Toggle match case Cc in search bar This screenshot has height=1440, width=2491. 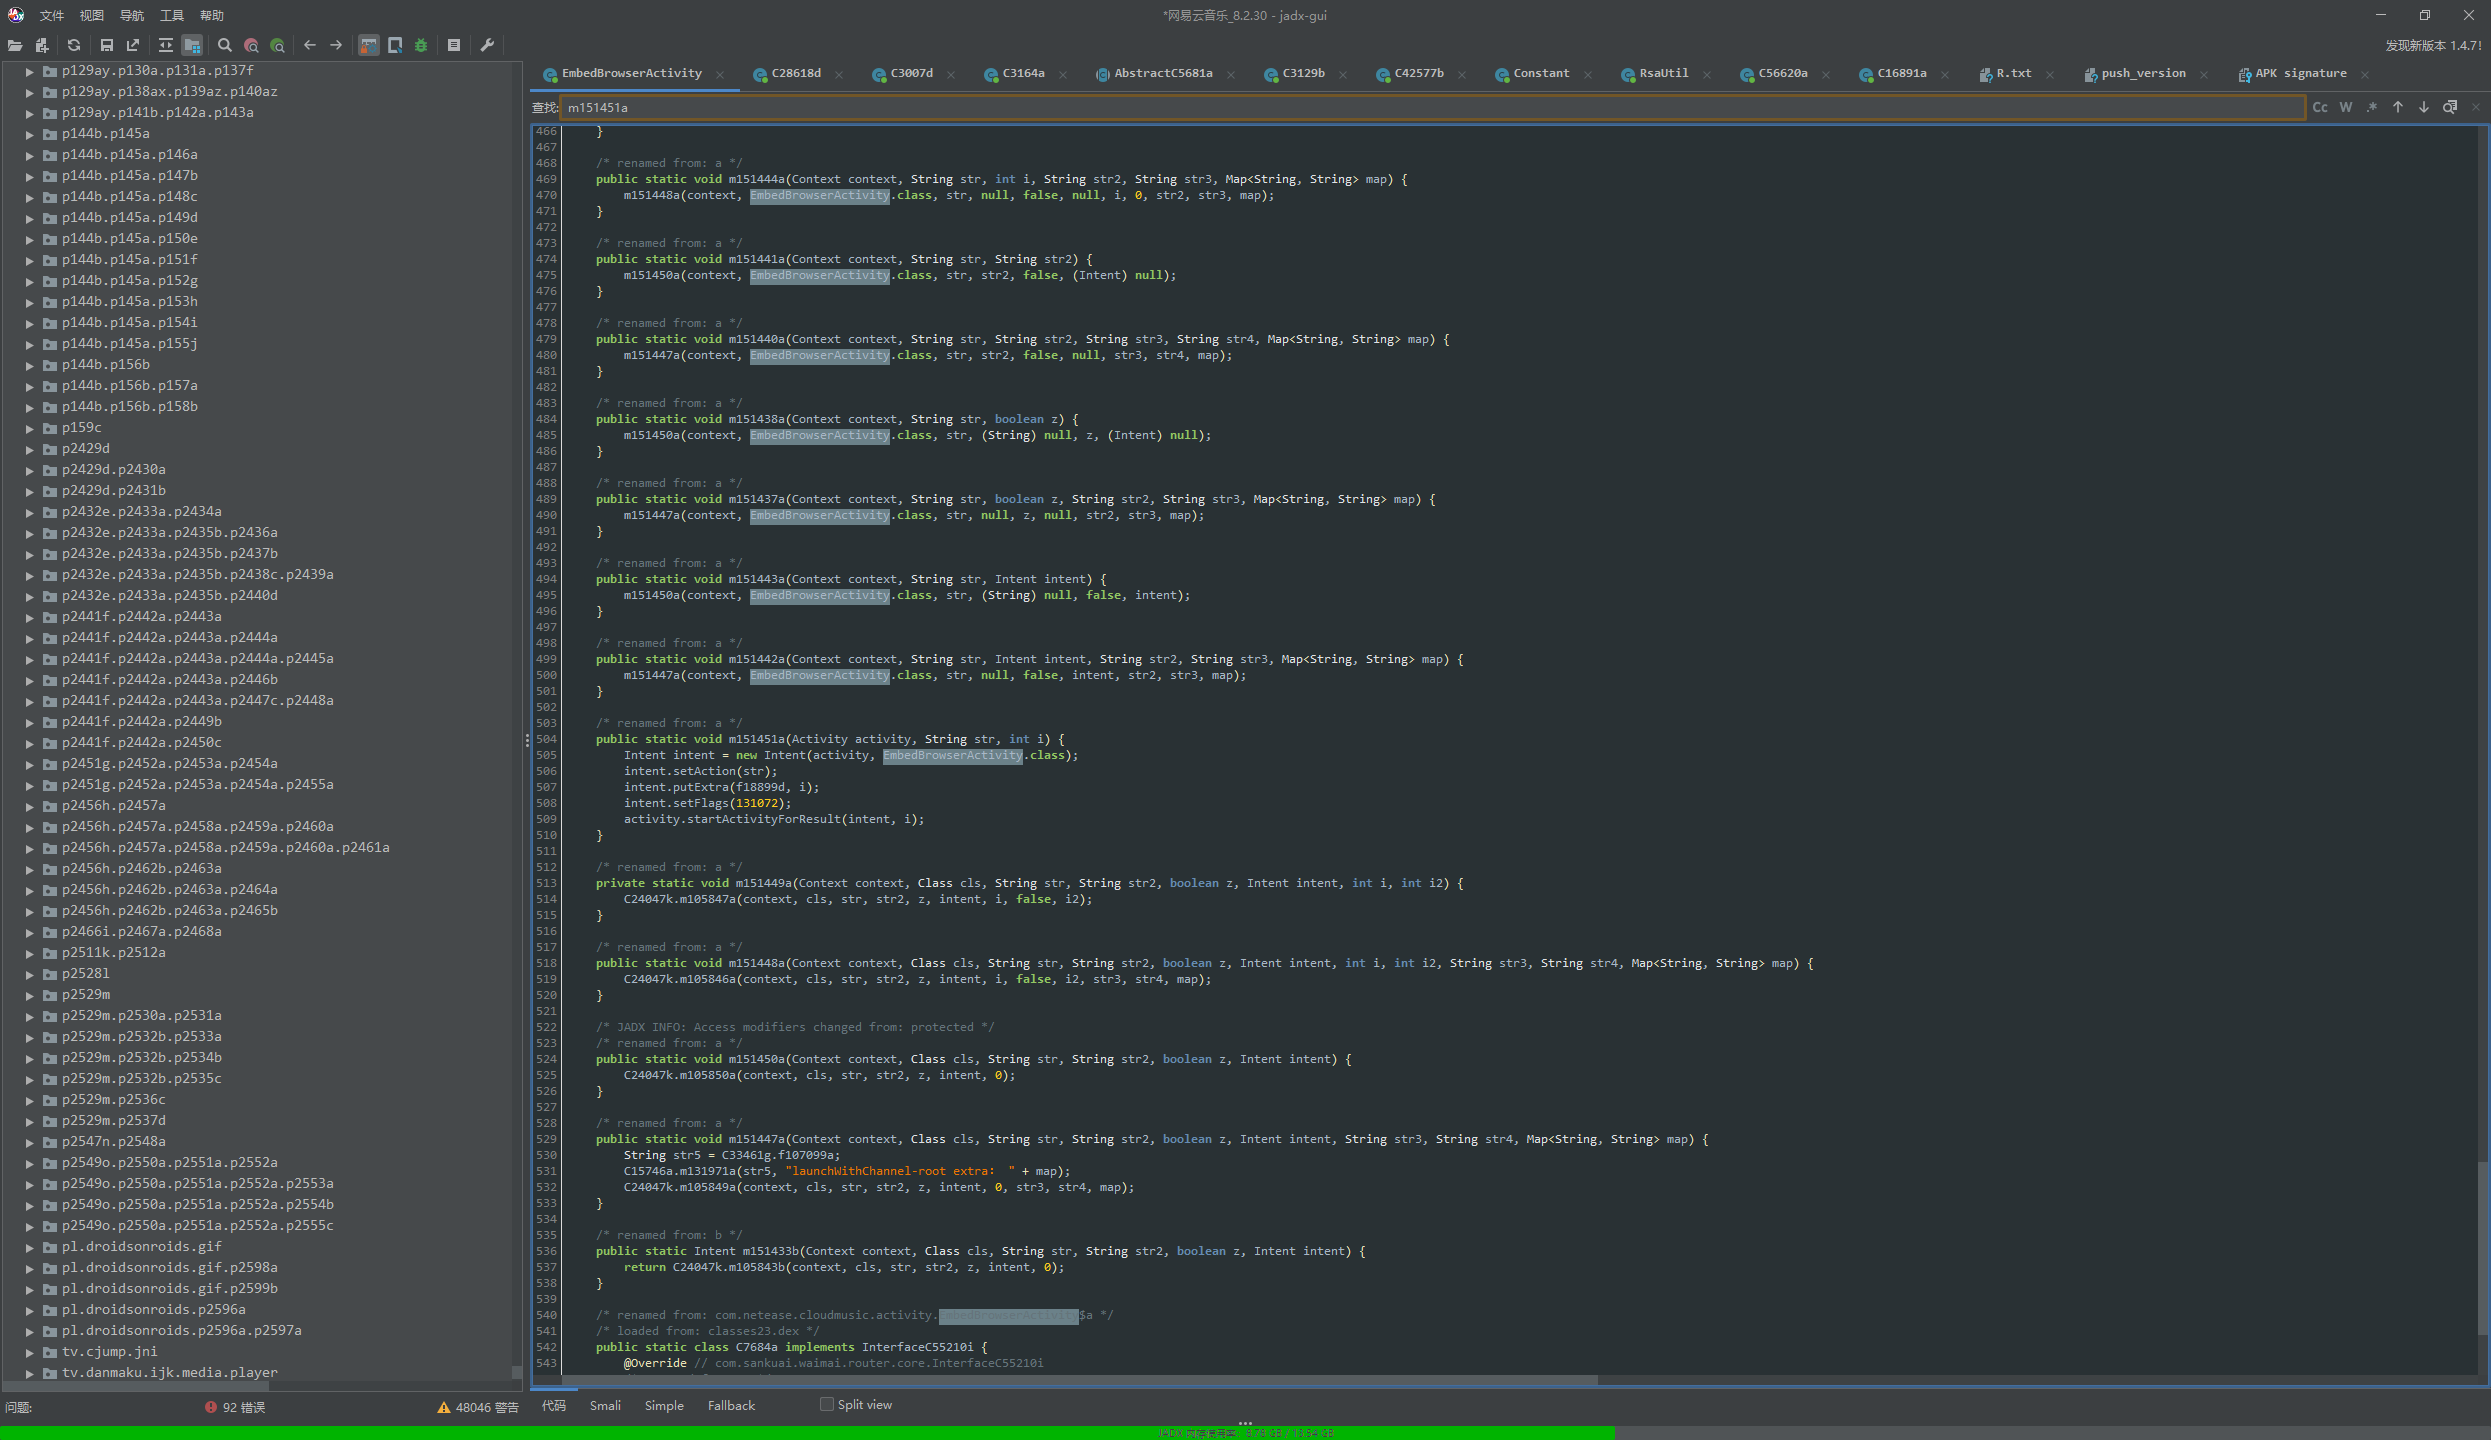tap(2320, 107)
